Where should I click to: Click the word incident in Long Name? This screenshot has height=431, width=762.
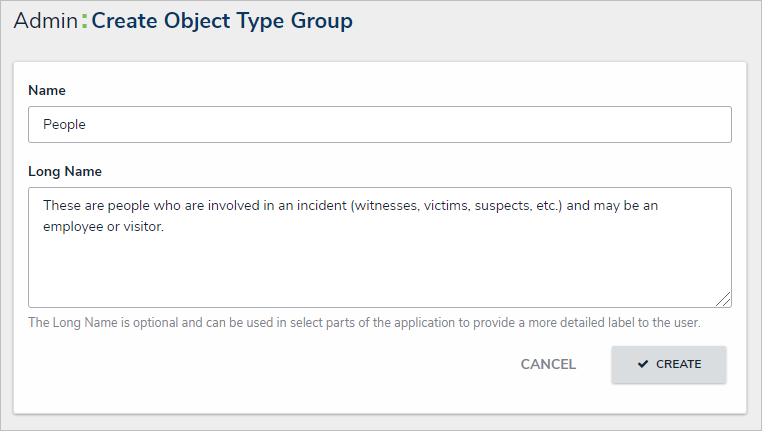pyautogui.click(x=296, y=205)
